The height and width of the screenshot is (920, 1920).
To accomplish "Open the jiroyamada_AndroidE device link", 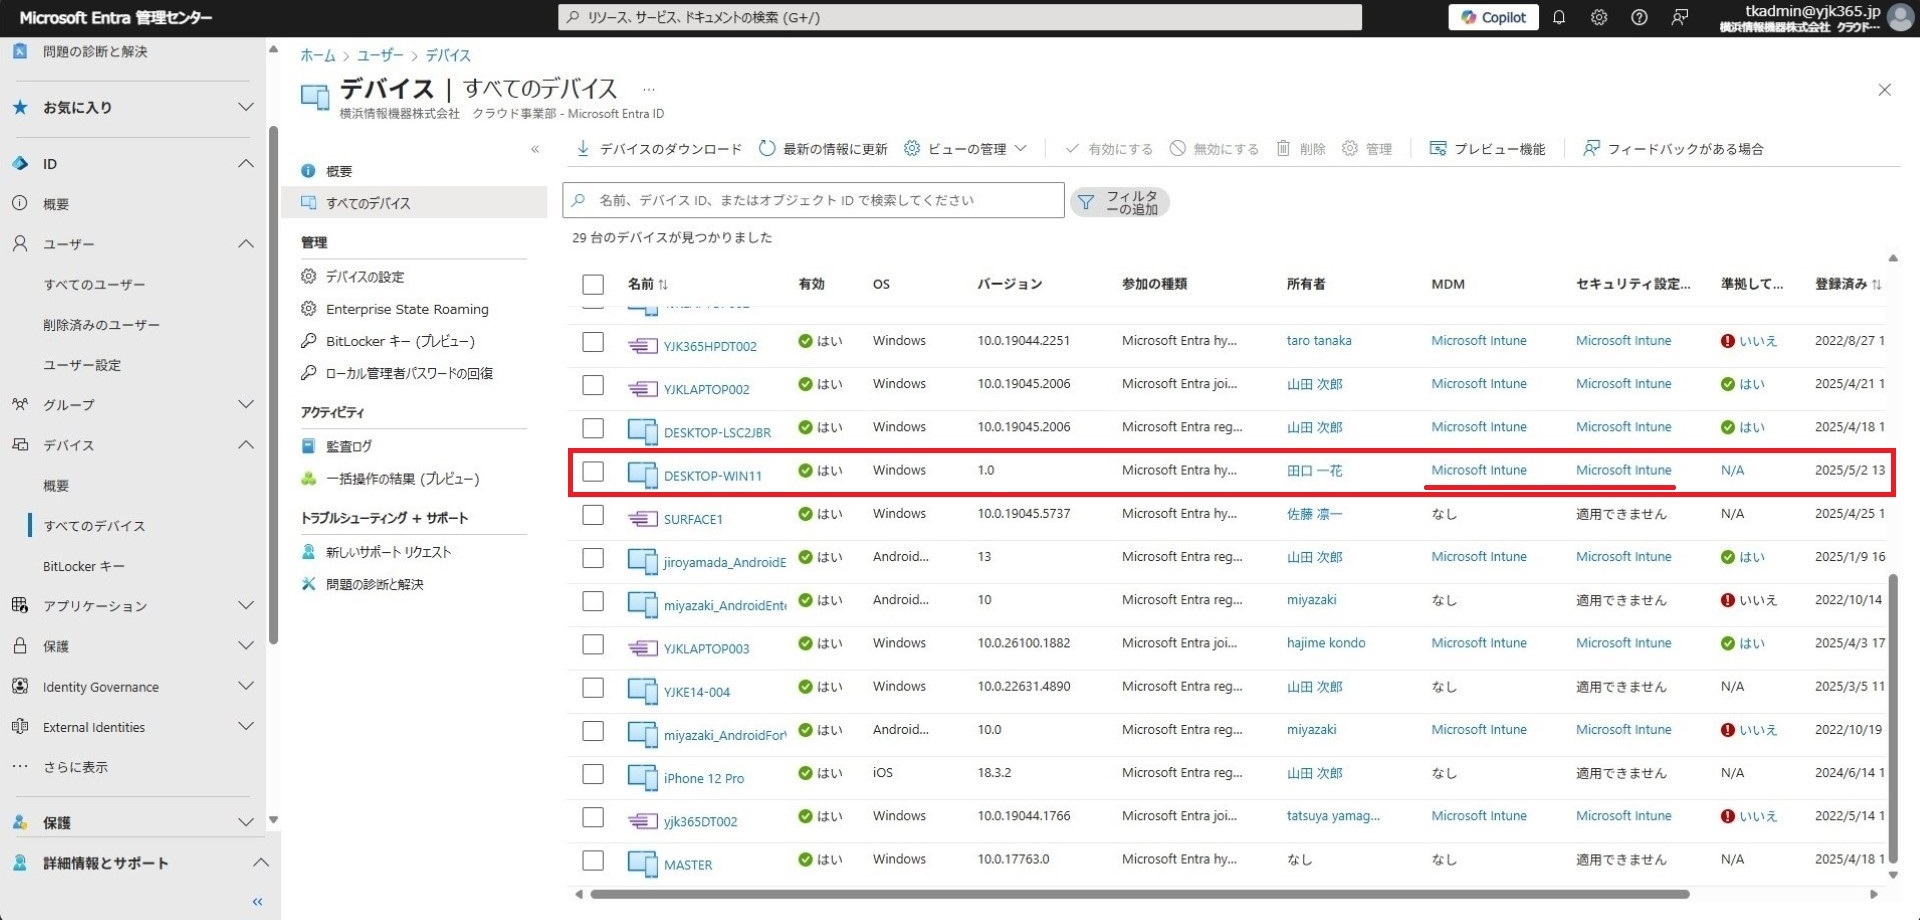I will 725,562.
